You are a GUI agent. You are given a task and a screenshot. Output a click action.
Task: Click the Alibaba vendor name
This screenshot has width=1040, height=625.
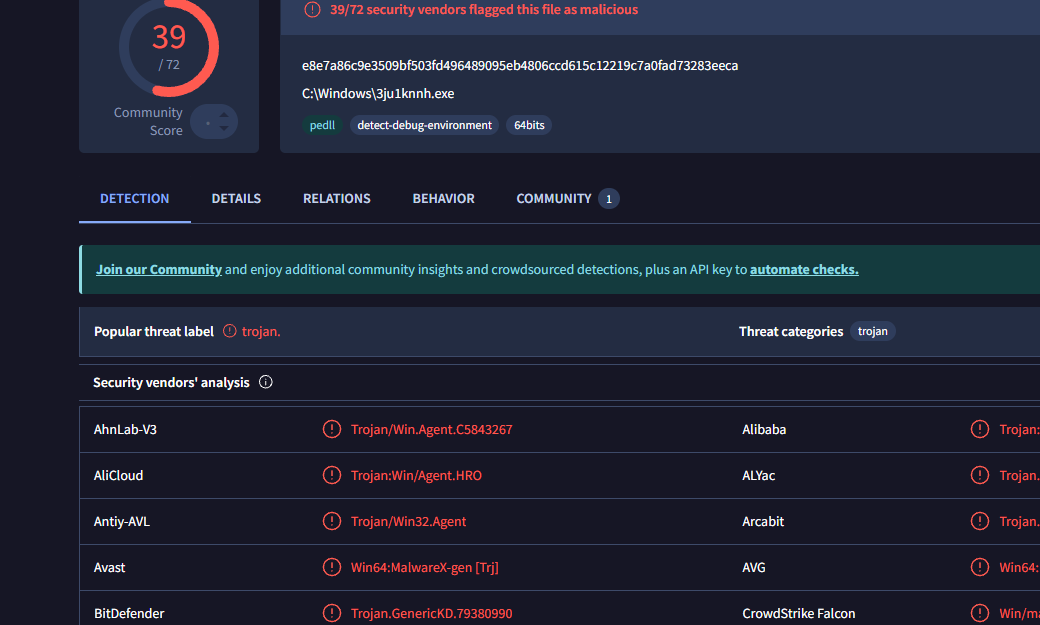pos(764,429)
